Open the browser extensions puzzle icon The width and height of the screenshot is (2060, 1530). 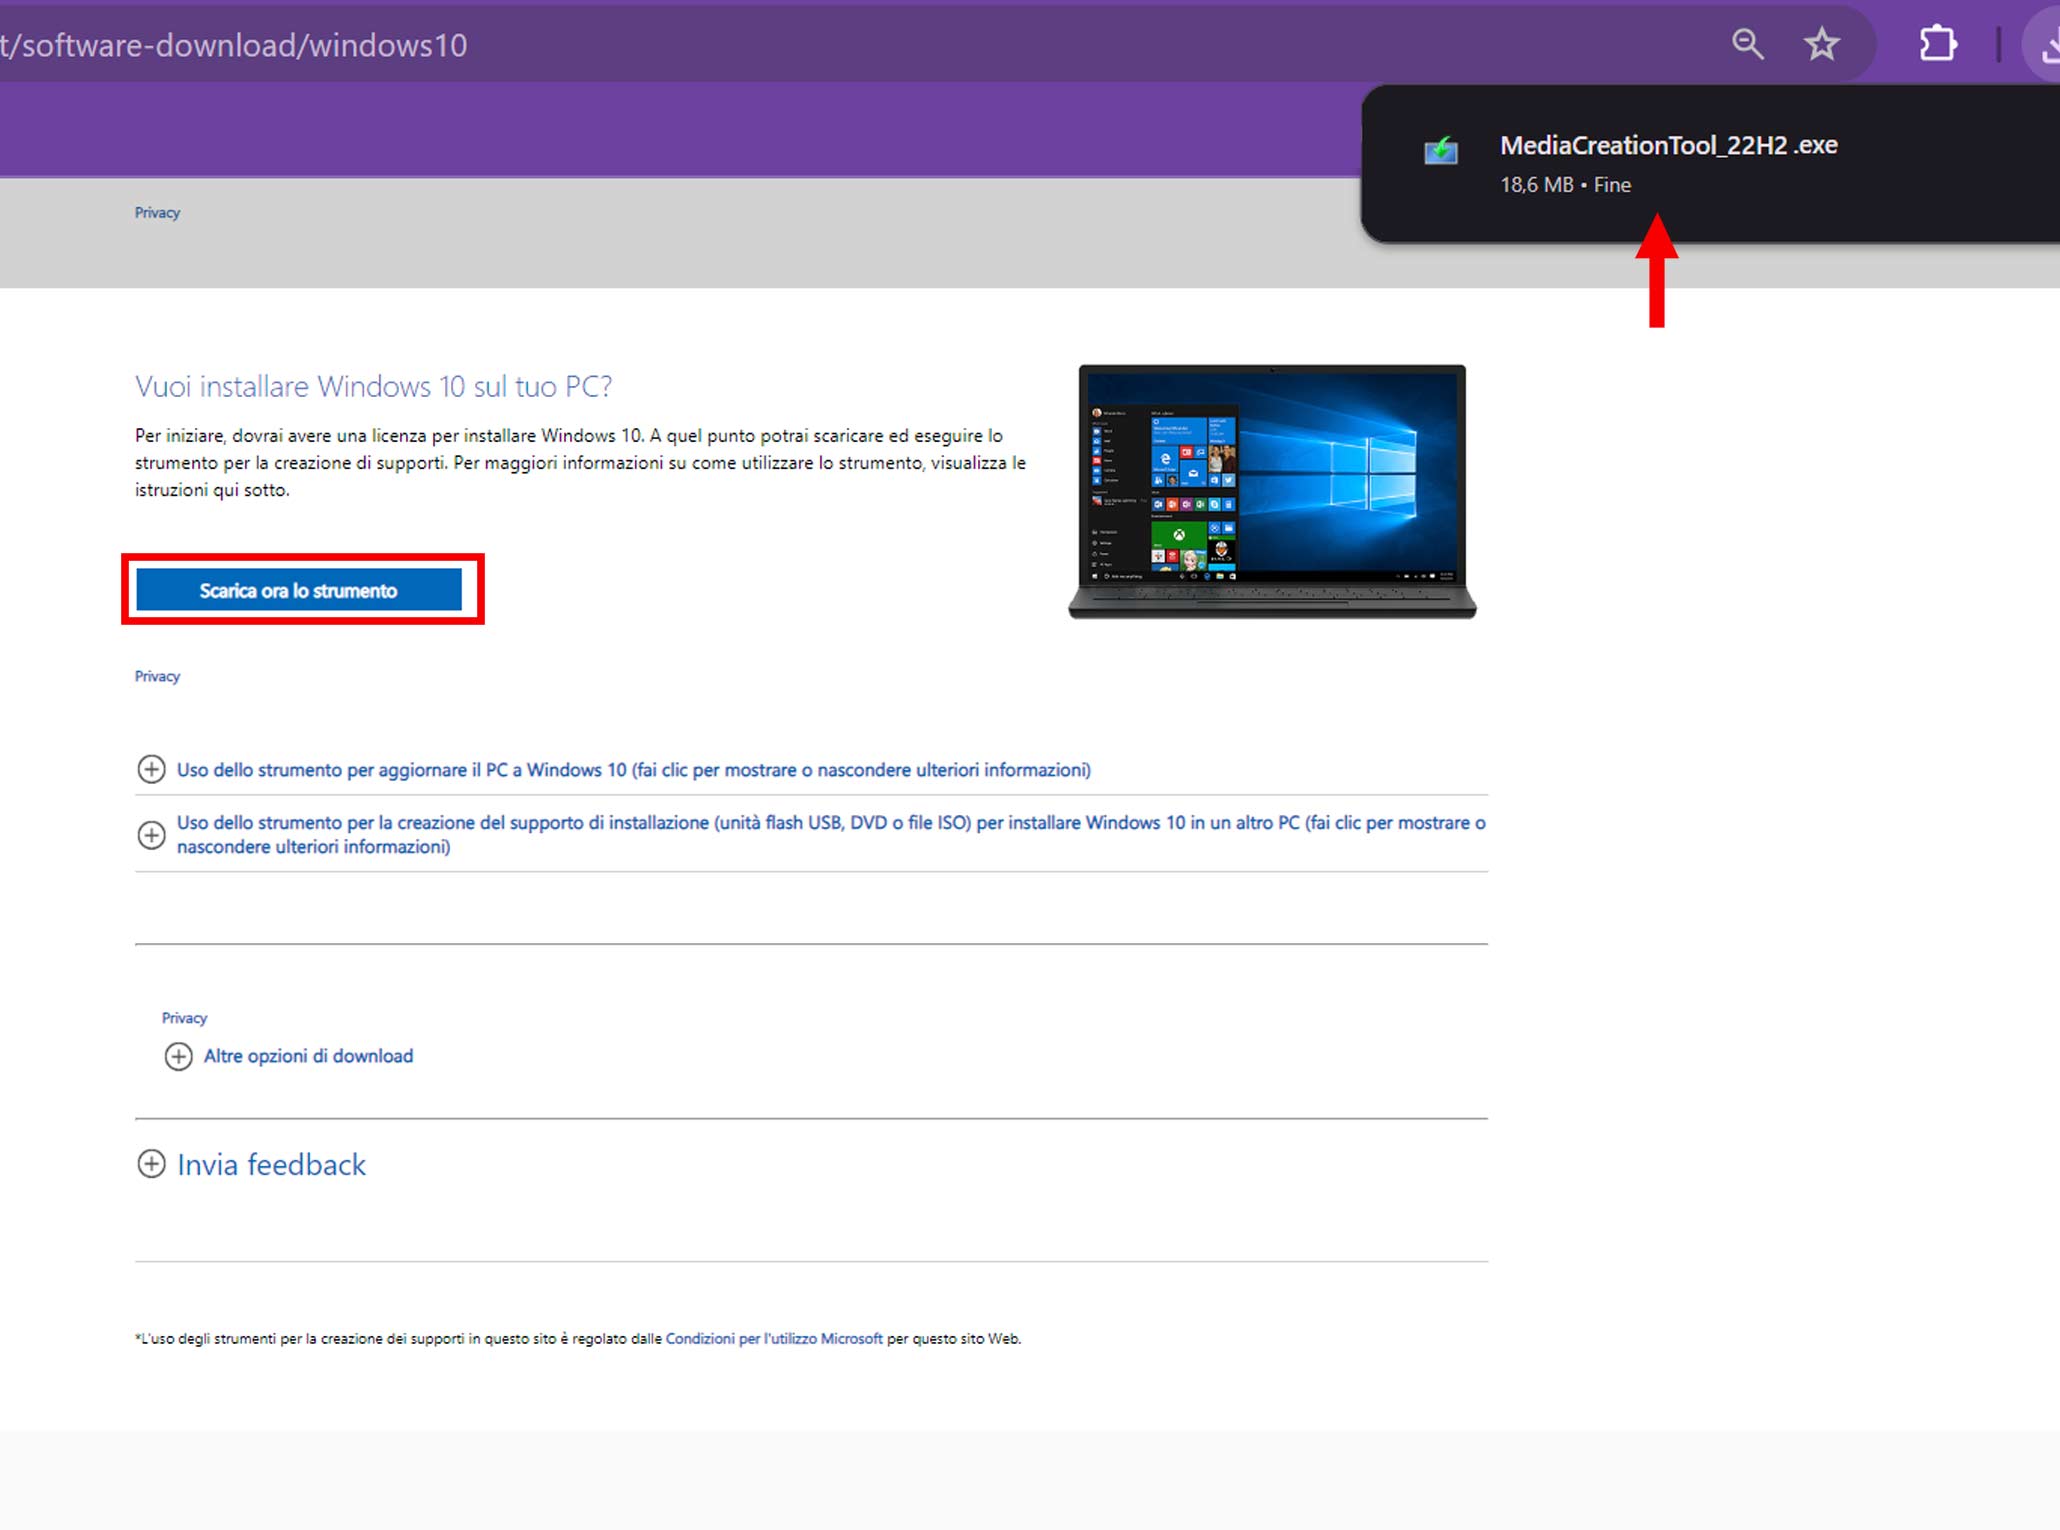[x=1937, y=44]
